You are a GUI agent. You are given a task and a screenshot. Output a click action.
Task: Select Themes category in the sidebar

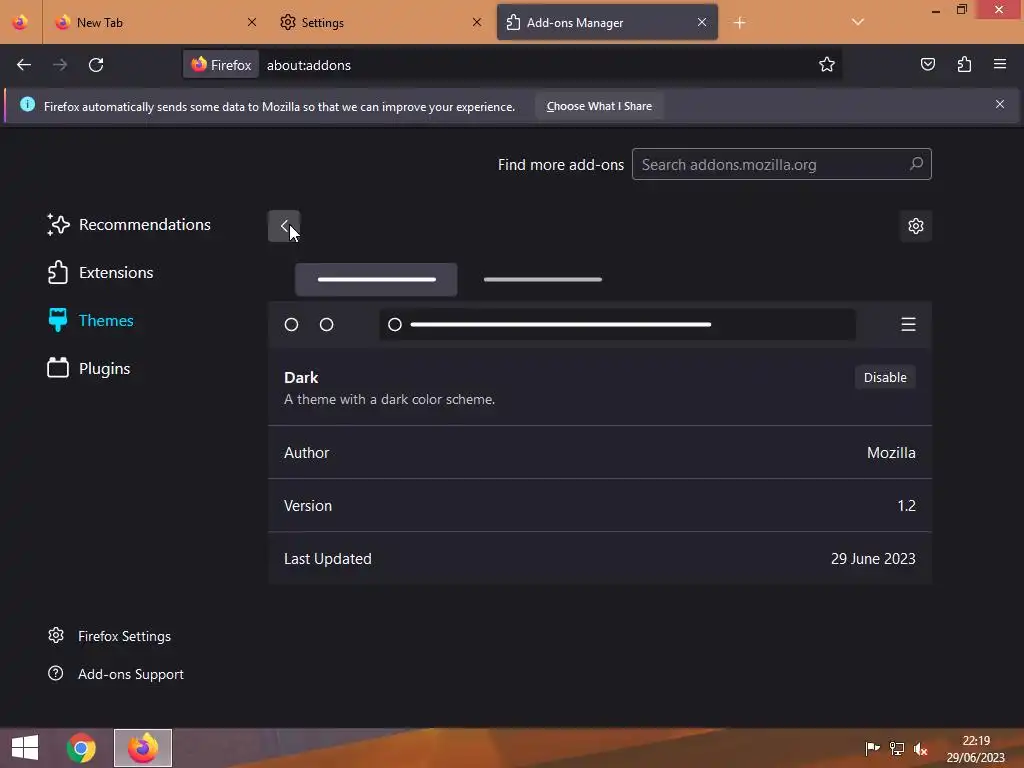[x=91, y=320]
